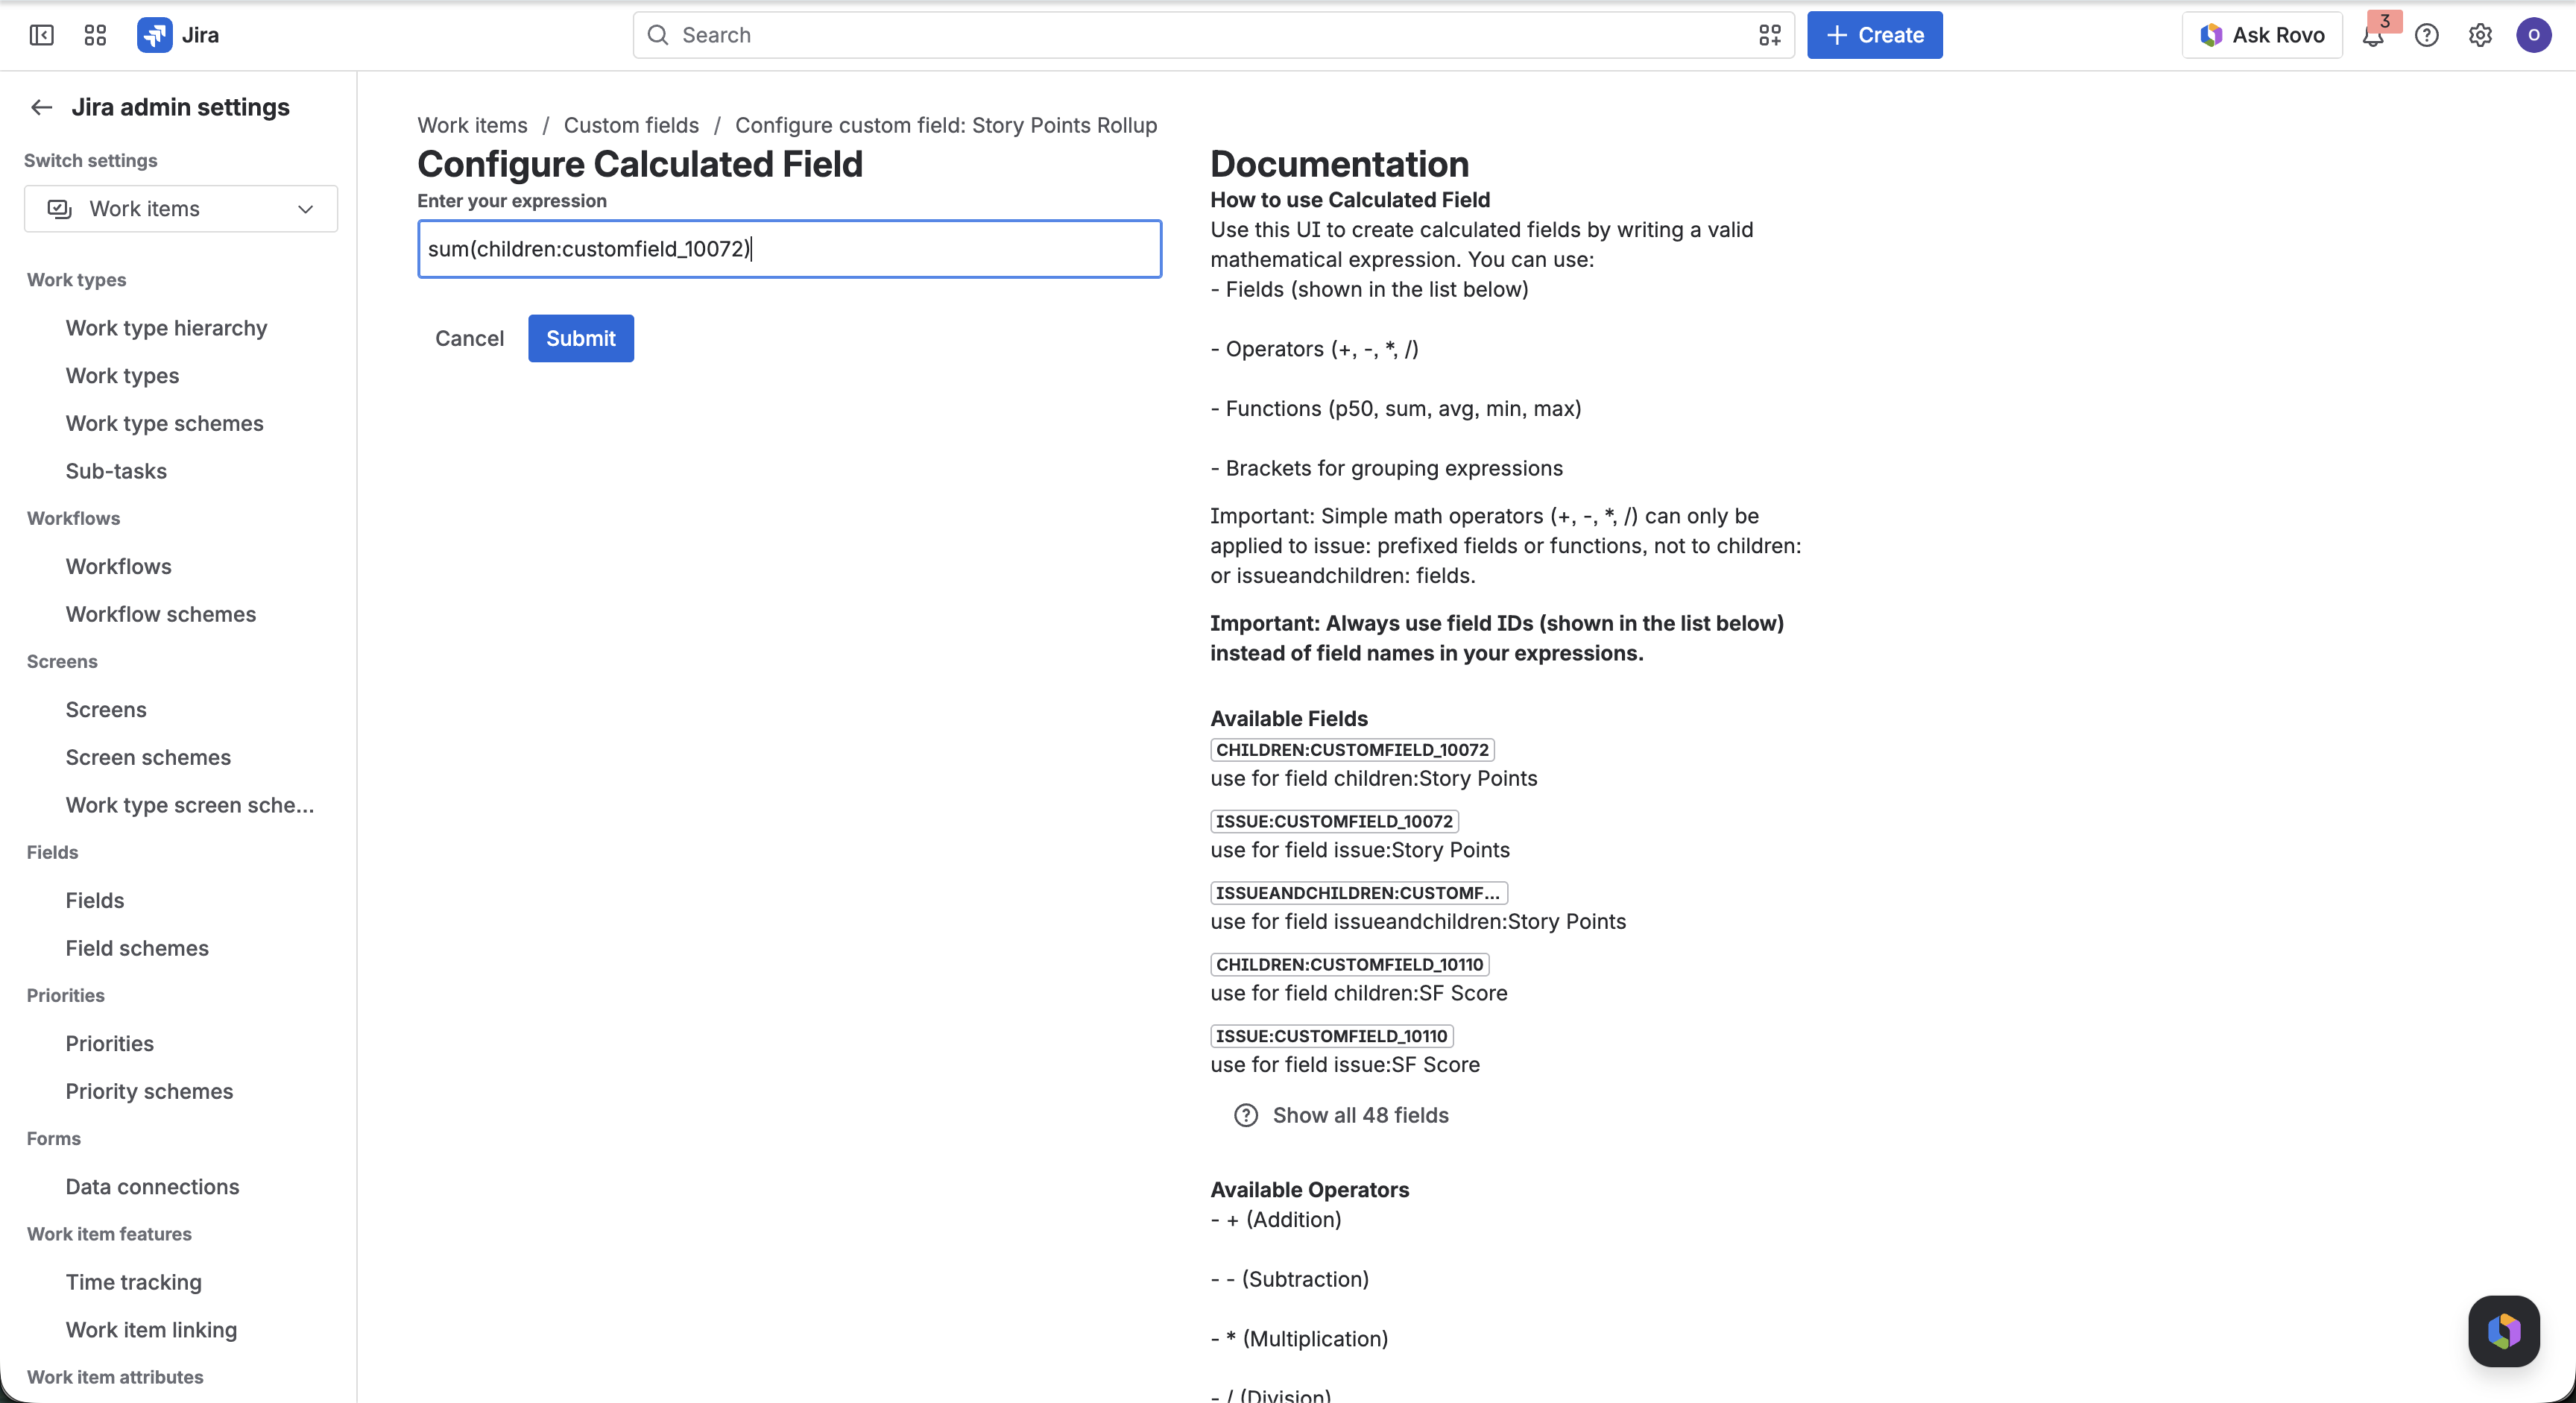Click 'use for field issue:SF Score' text
This screenshot has width=2576, height=1403.
1345,1064
